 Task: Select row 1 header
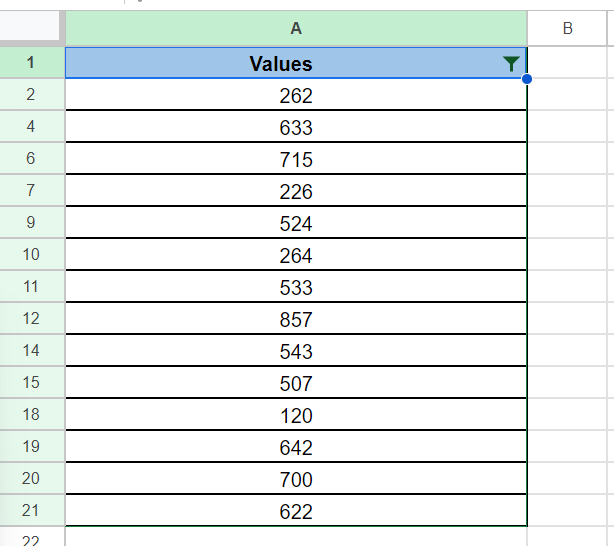pos(31,64)
